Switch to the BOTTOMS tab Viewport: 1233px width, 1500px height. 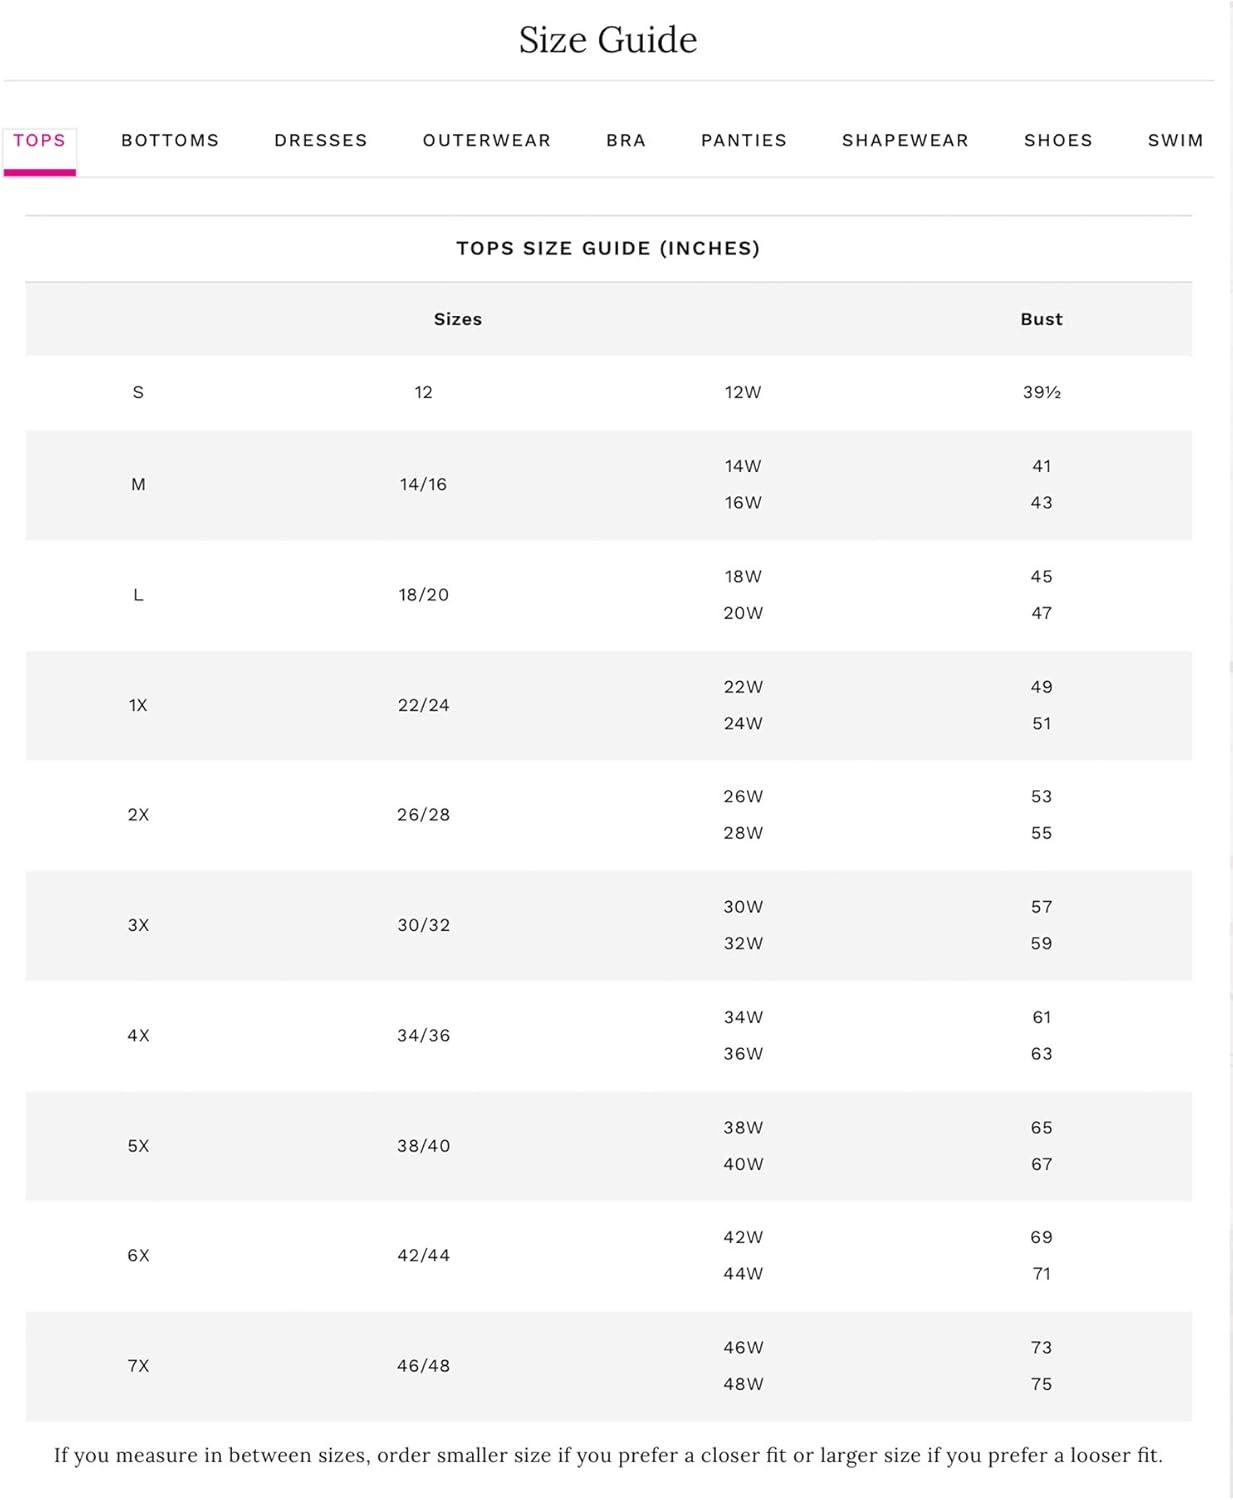click(x=170, y=141)
